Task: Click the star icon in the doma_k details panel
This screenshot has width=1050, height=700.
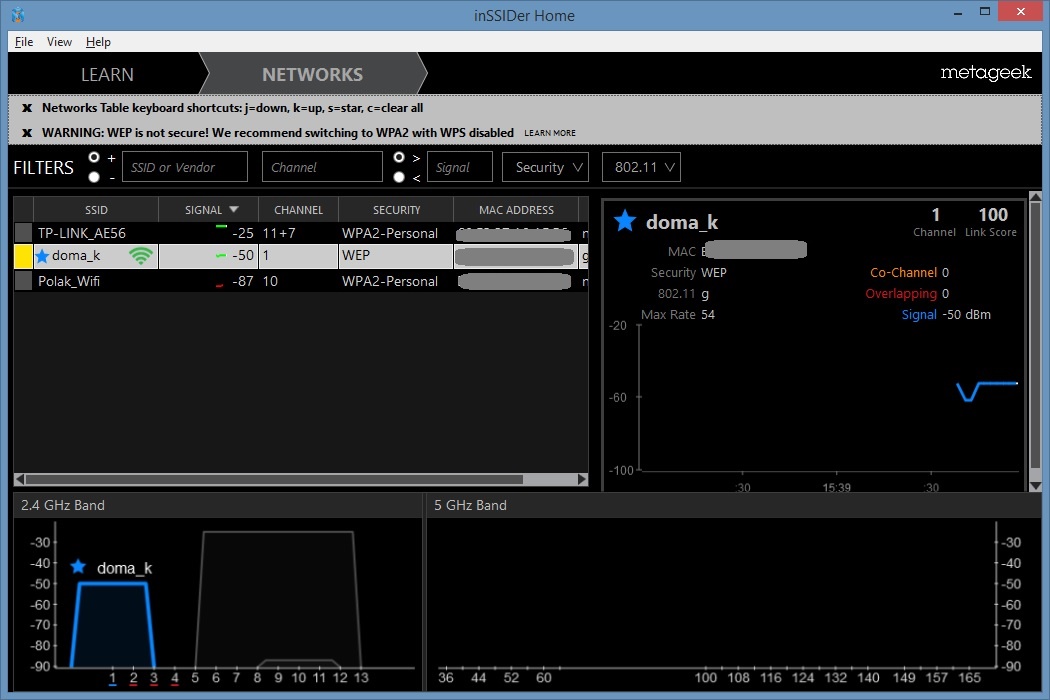Action: pos(625,221)
